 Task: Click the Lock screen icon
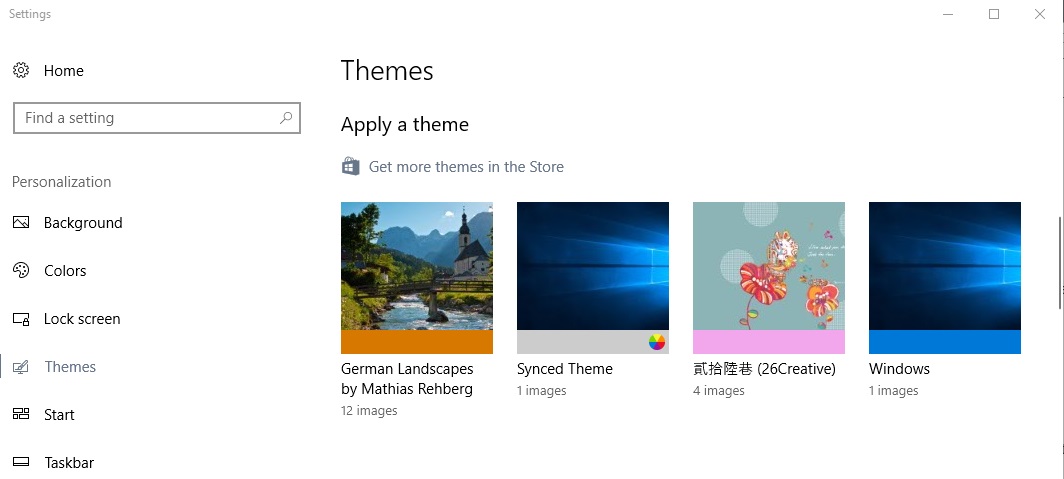21,319
